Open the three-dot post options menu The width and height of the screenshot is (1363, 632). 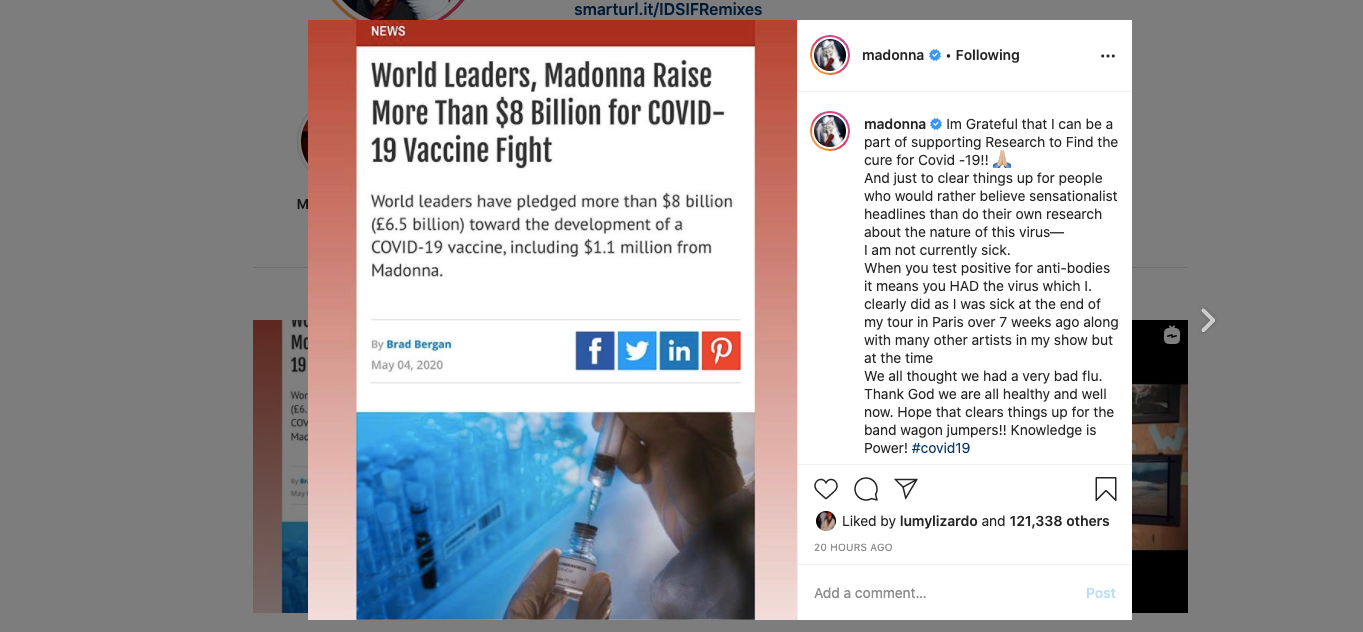click(x=1107, y=56)
